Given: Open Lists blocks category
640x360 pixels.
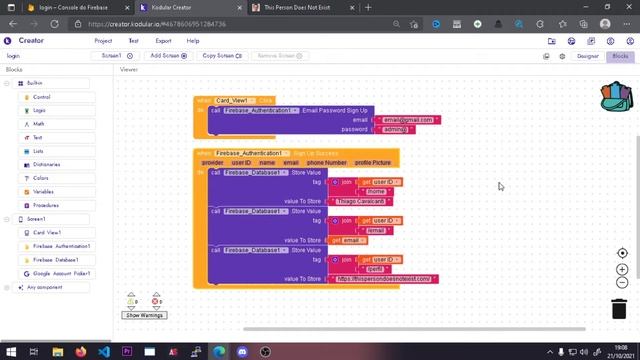Looking at the screenshot, I should [56, 151].
